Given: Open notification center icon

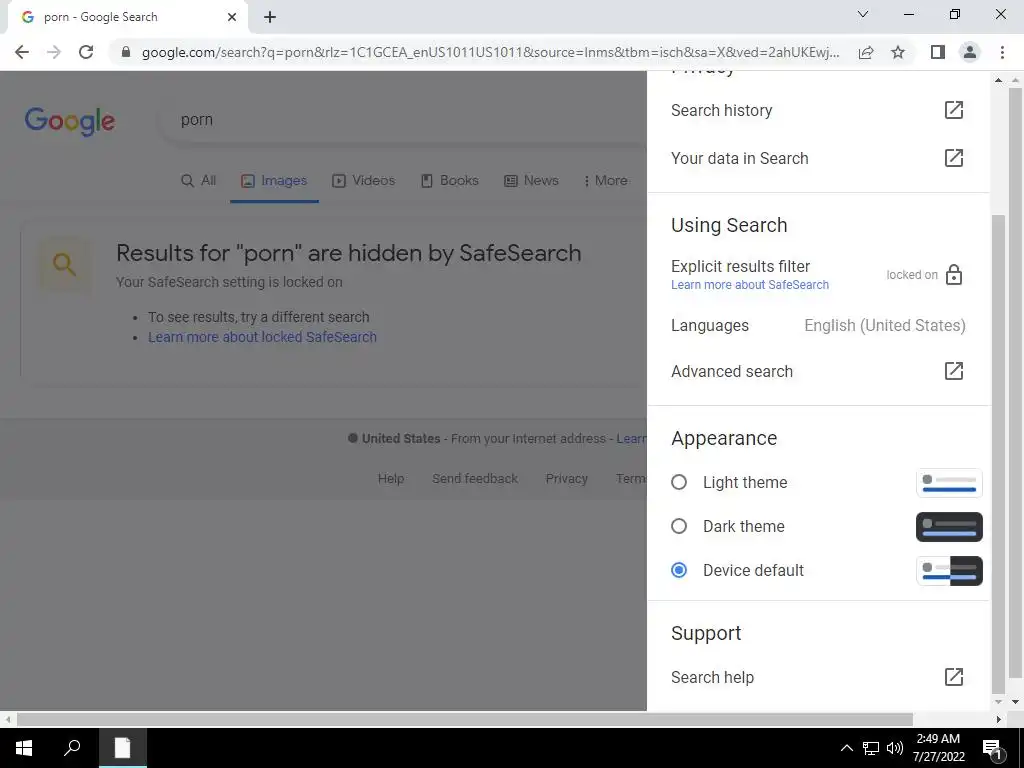Looking at the screenshot, I should pyautogui.click(x=993, y=749).
